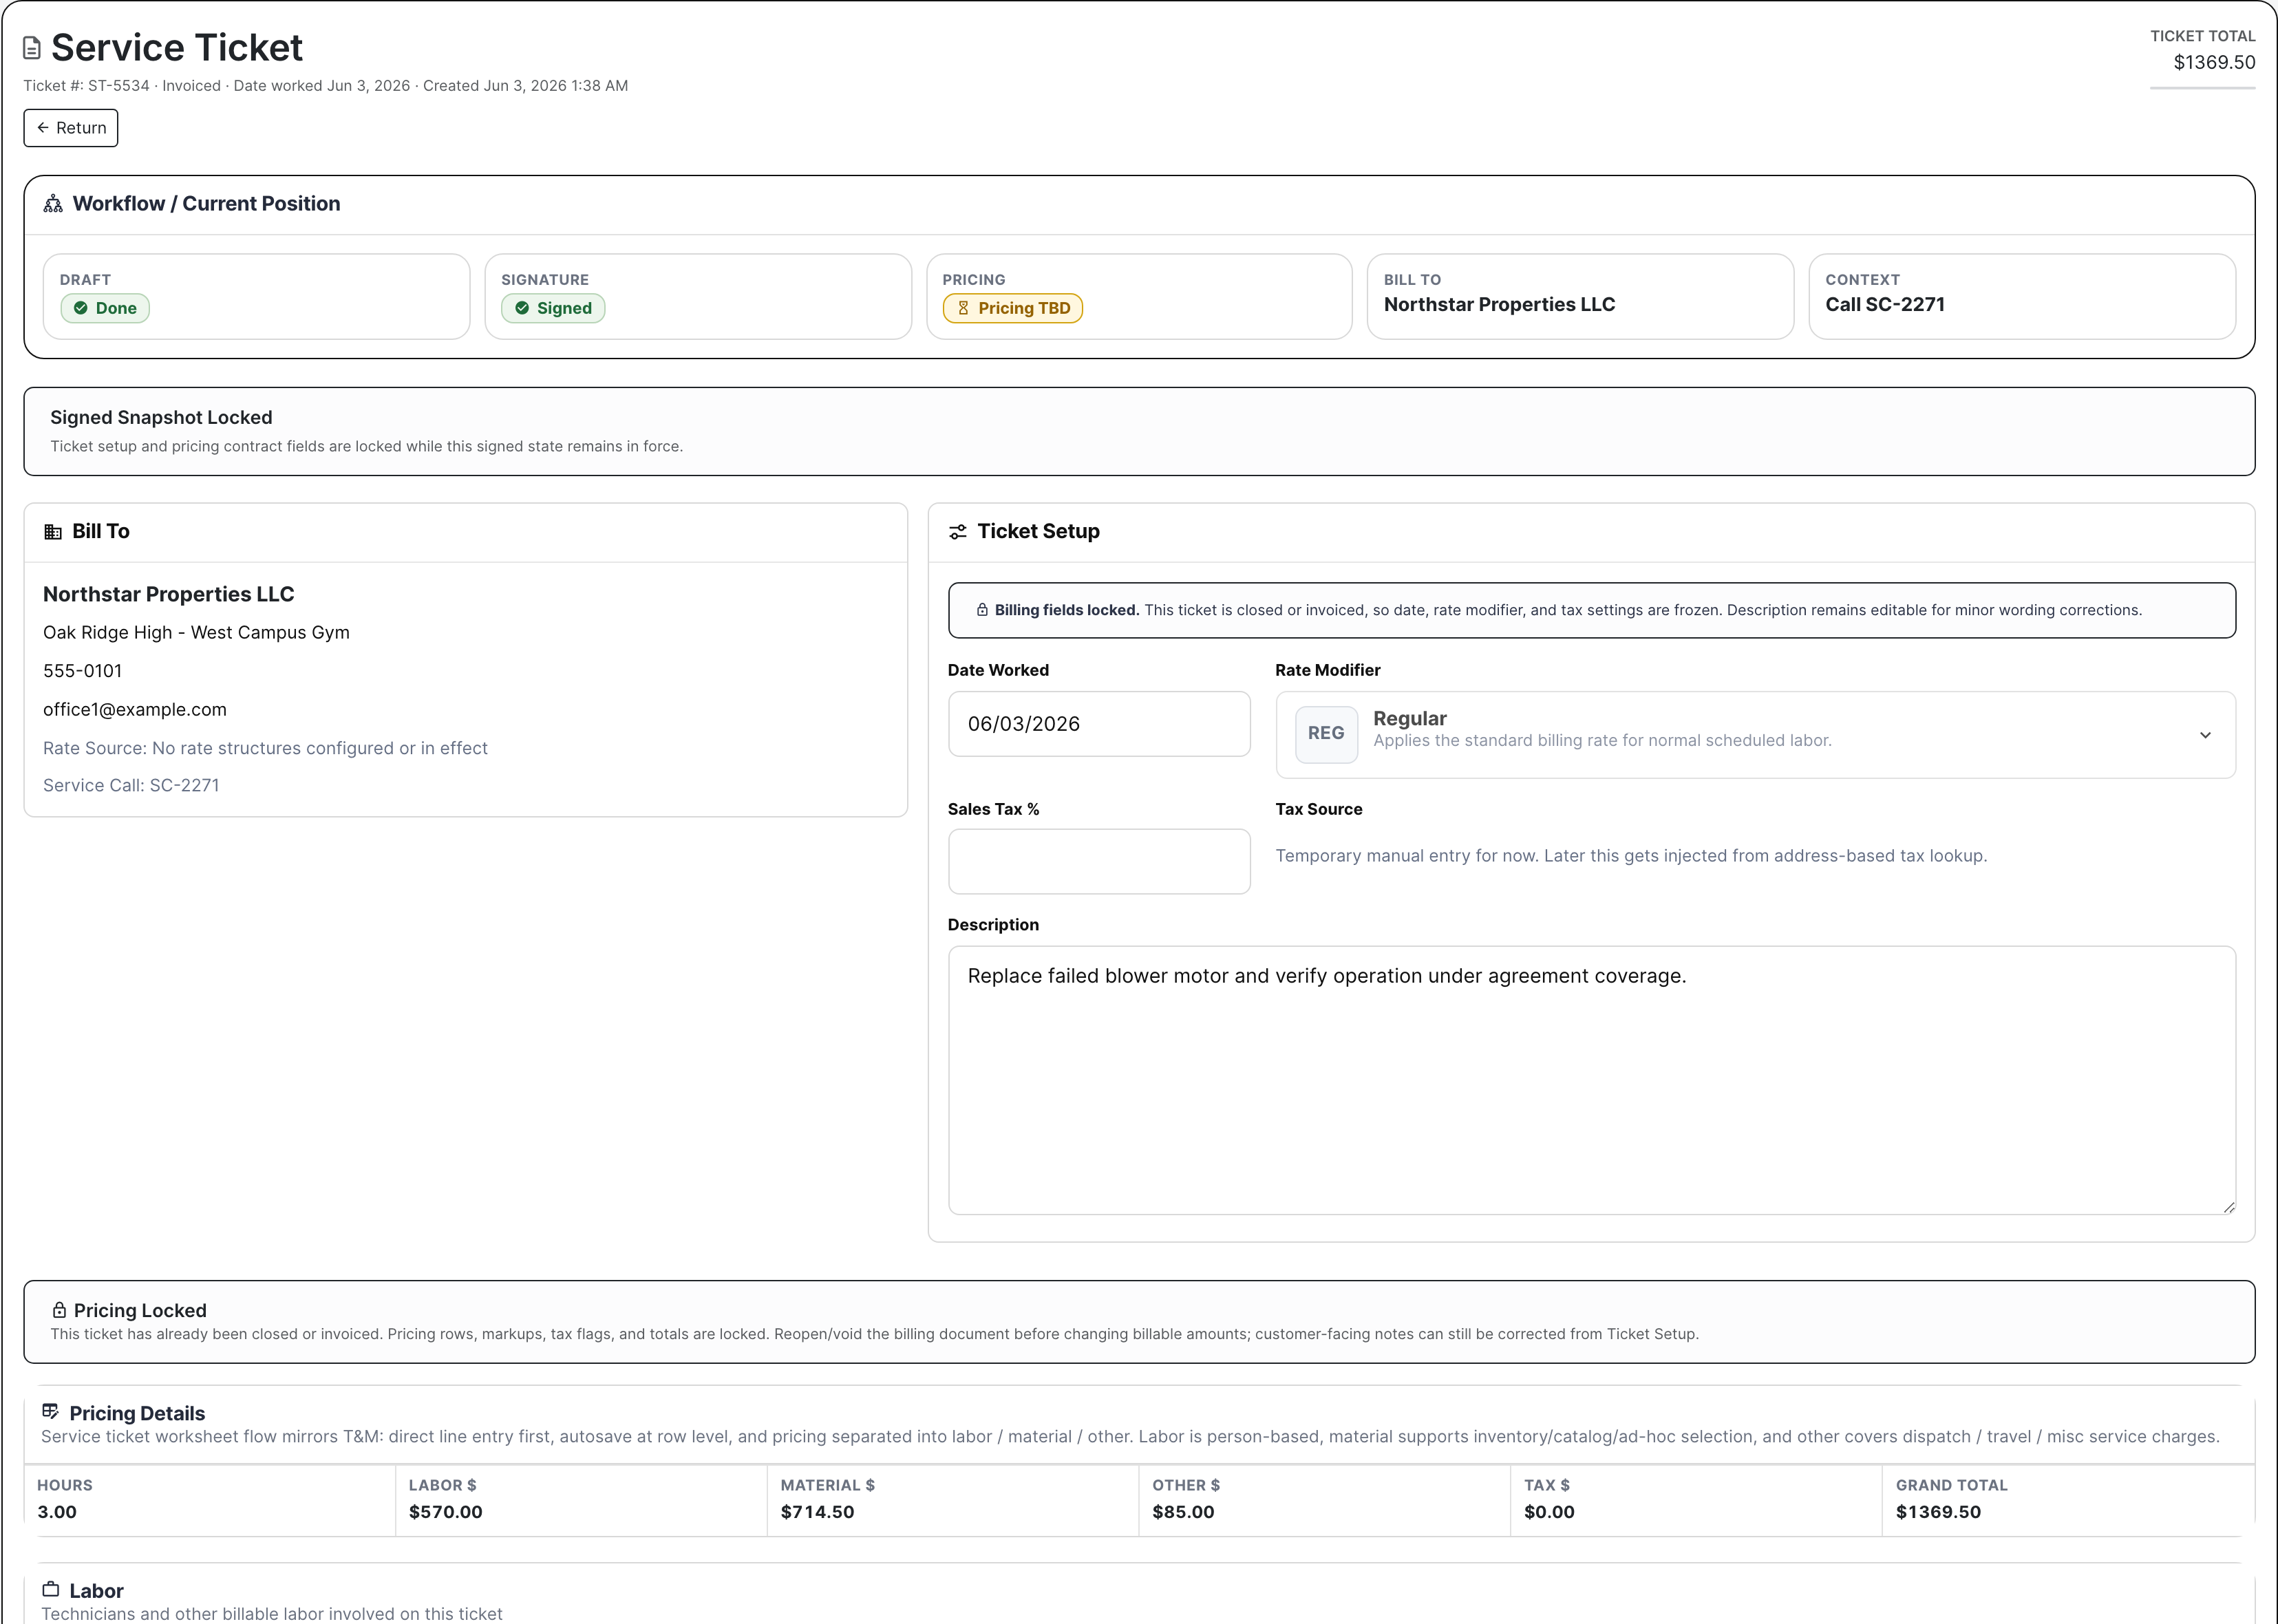Click the Sales Tax % input
The width and height of the screenshot is (2278, 1624).
[1099, 861]
